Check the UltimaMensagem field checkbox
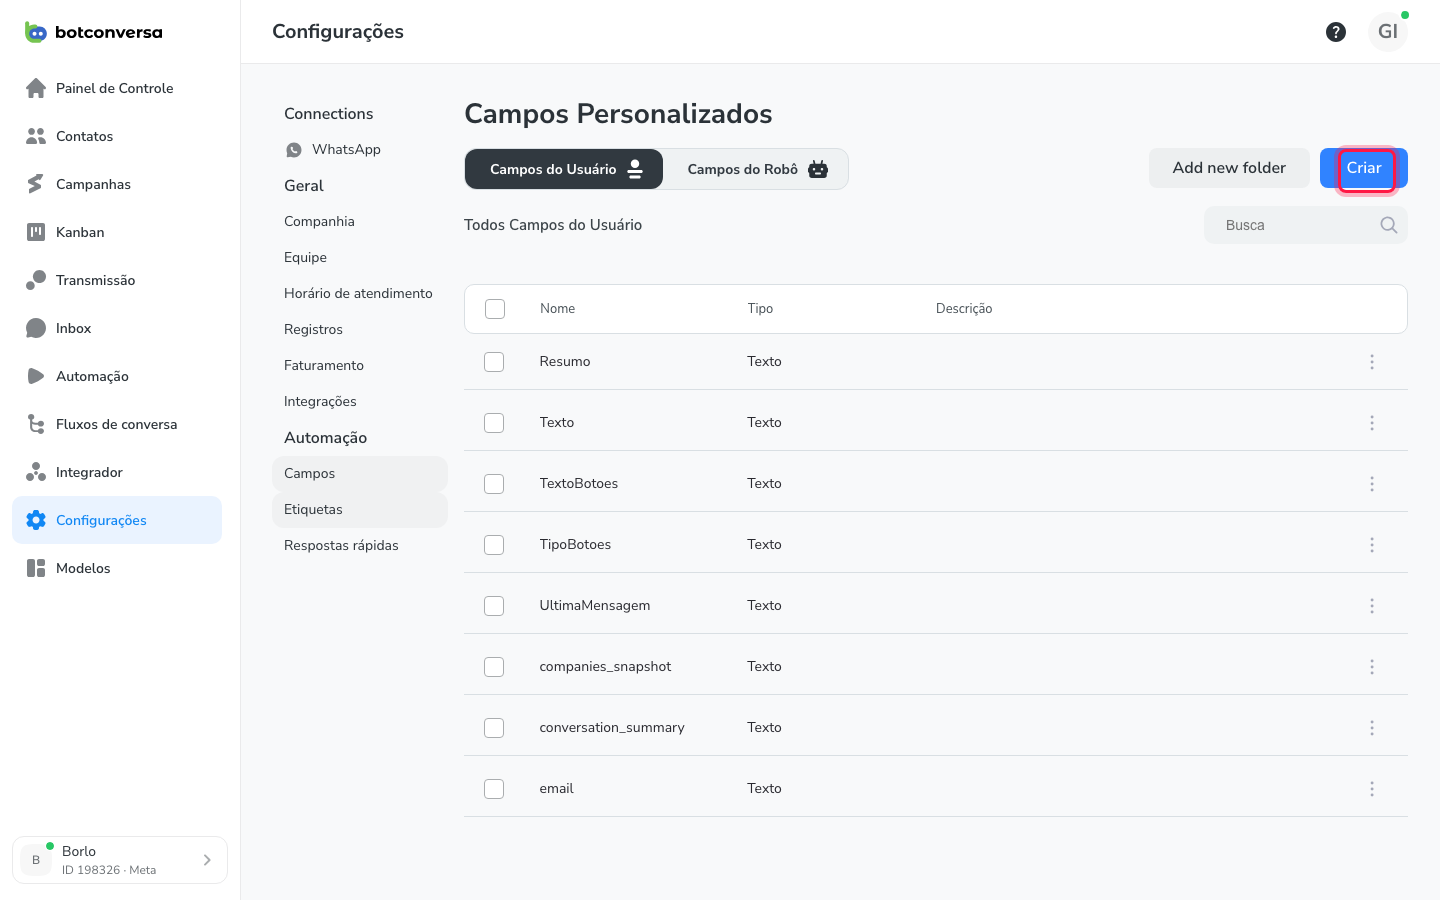The width and height of the screenshot is (1440, 900). click(x=494, y=606)
